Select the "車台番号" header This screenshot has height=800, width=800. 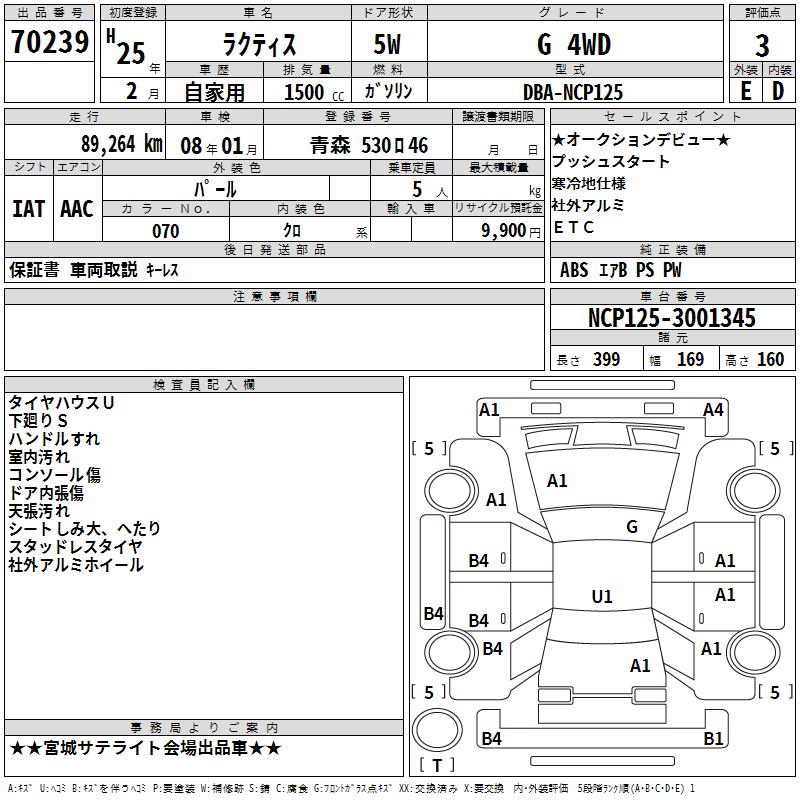tap(672, 296)
